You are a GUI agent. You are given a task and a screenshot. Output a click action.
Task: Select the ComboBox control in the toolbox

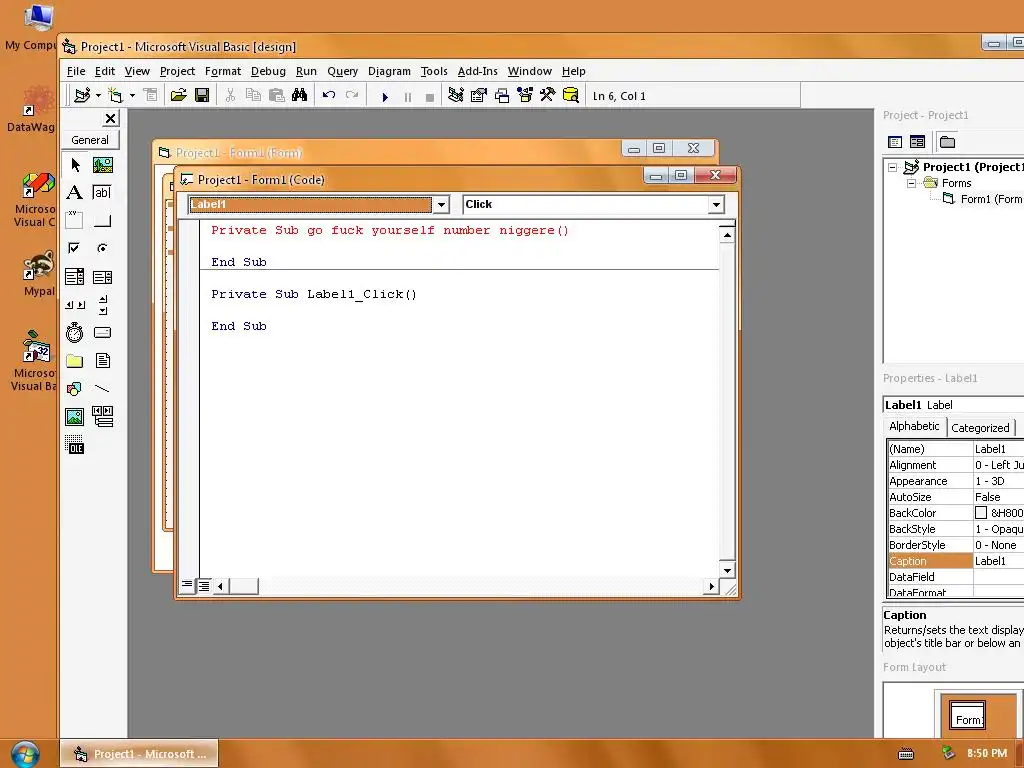pyautogui.click(x=74, y=276)
